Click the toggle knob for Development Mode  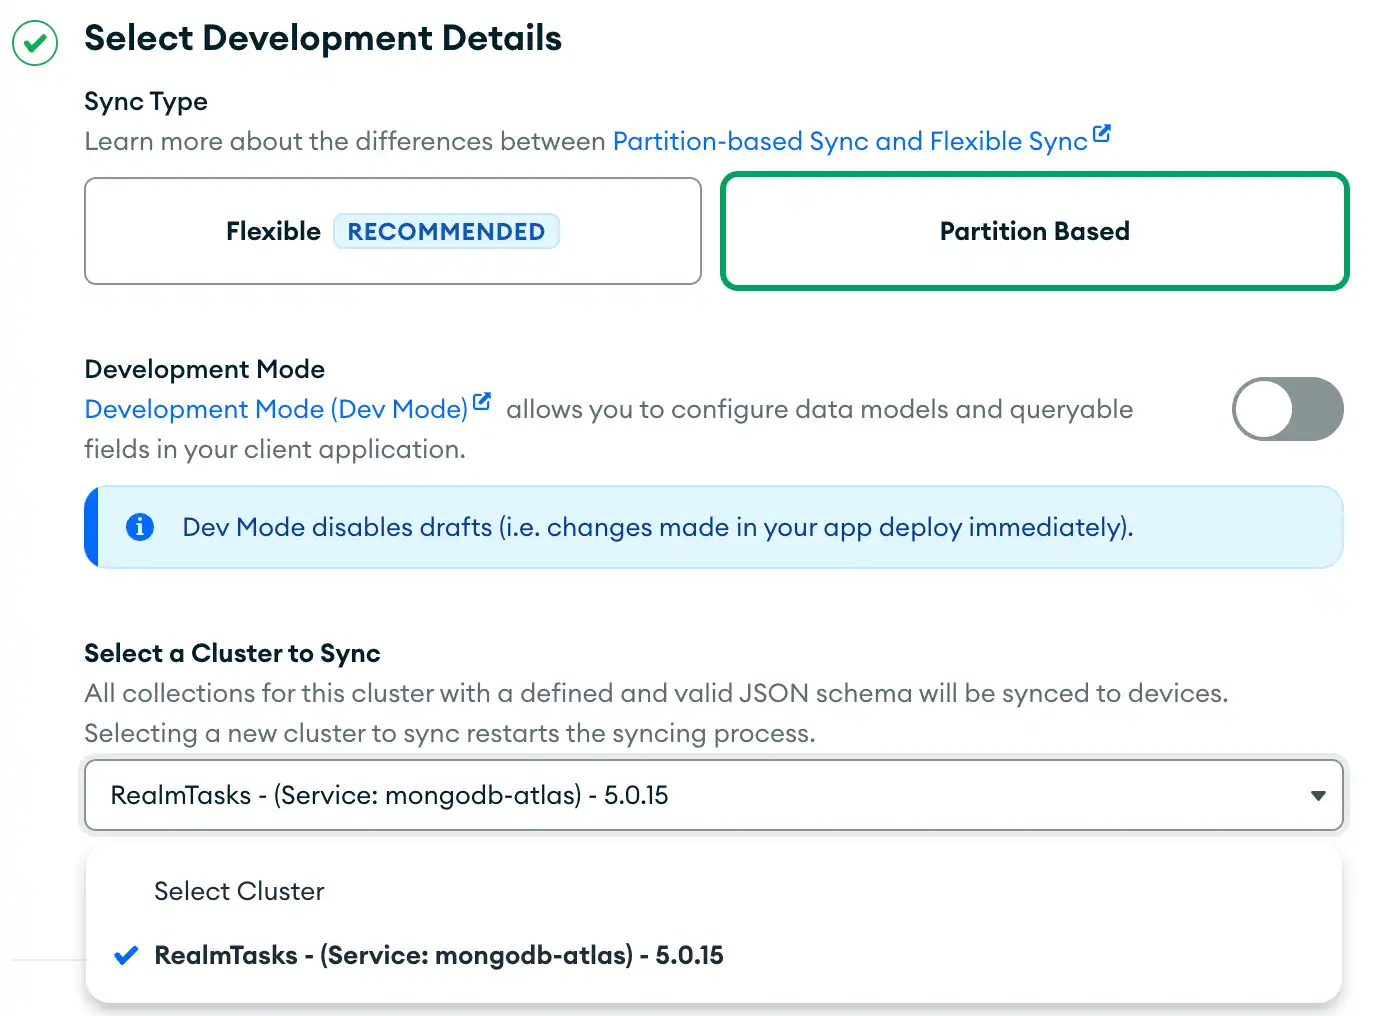(x=1262, y=409)
